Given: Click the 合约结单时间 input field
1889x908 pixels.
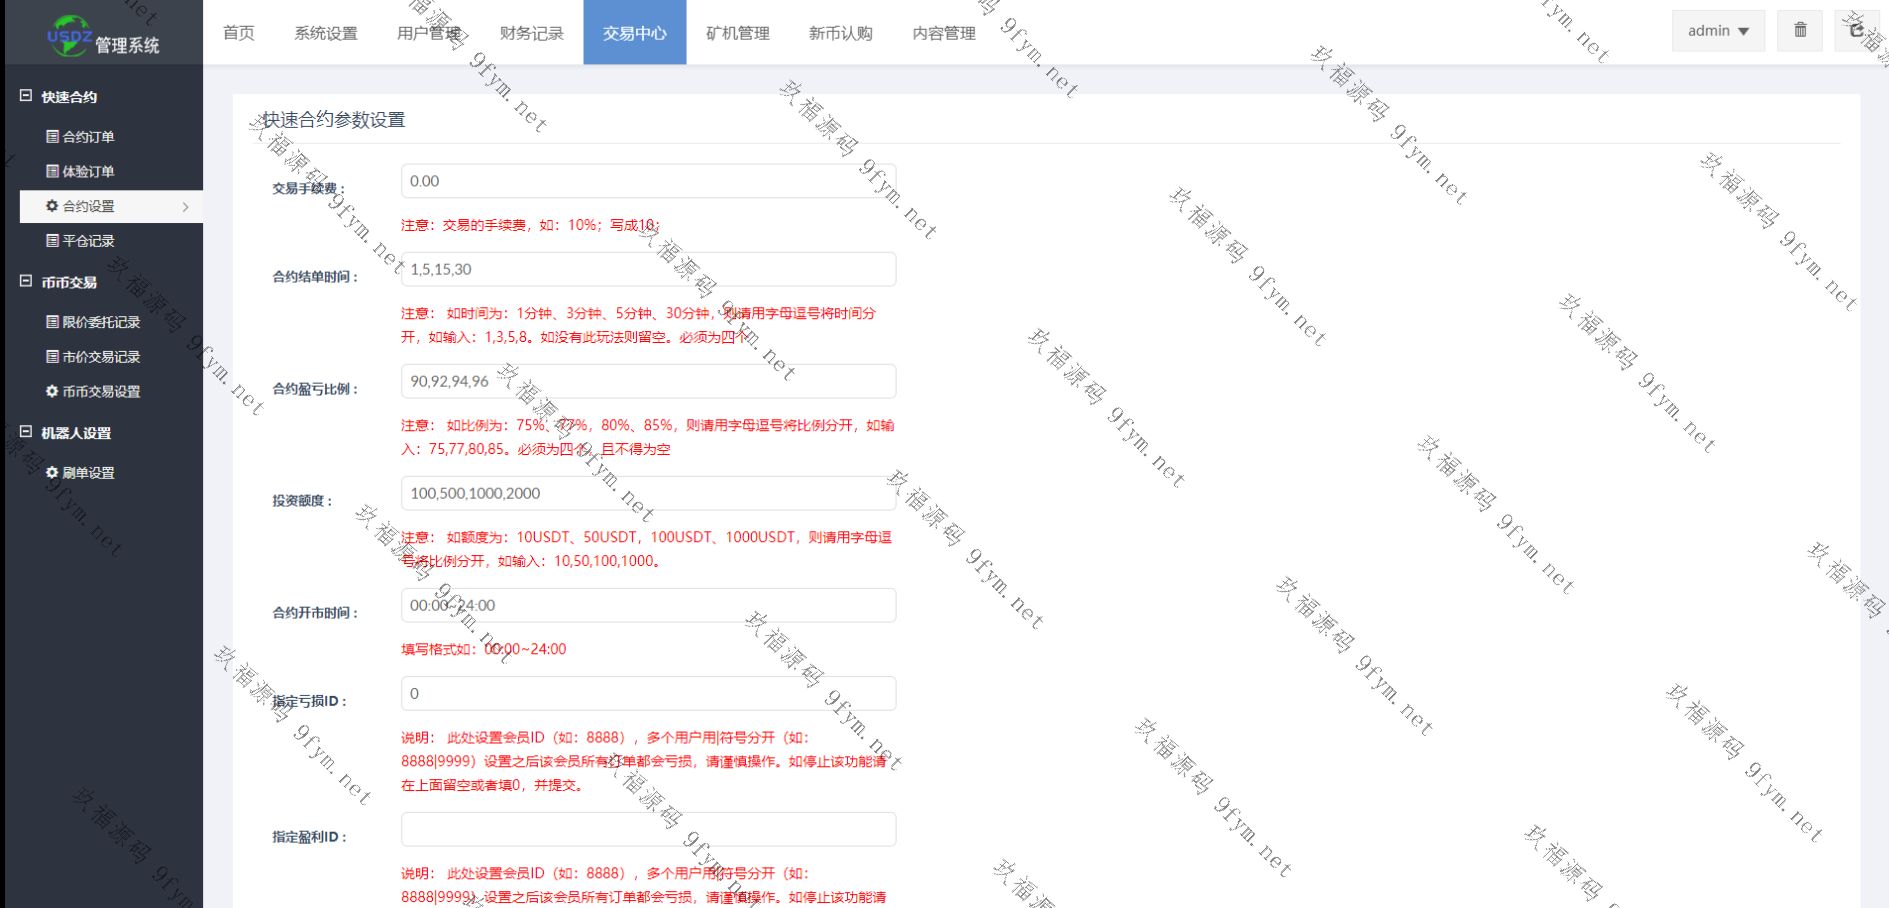Looking at the screenshot, I should tap(649, 269).
